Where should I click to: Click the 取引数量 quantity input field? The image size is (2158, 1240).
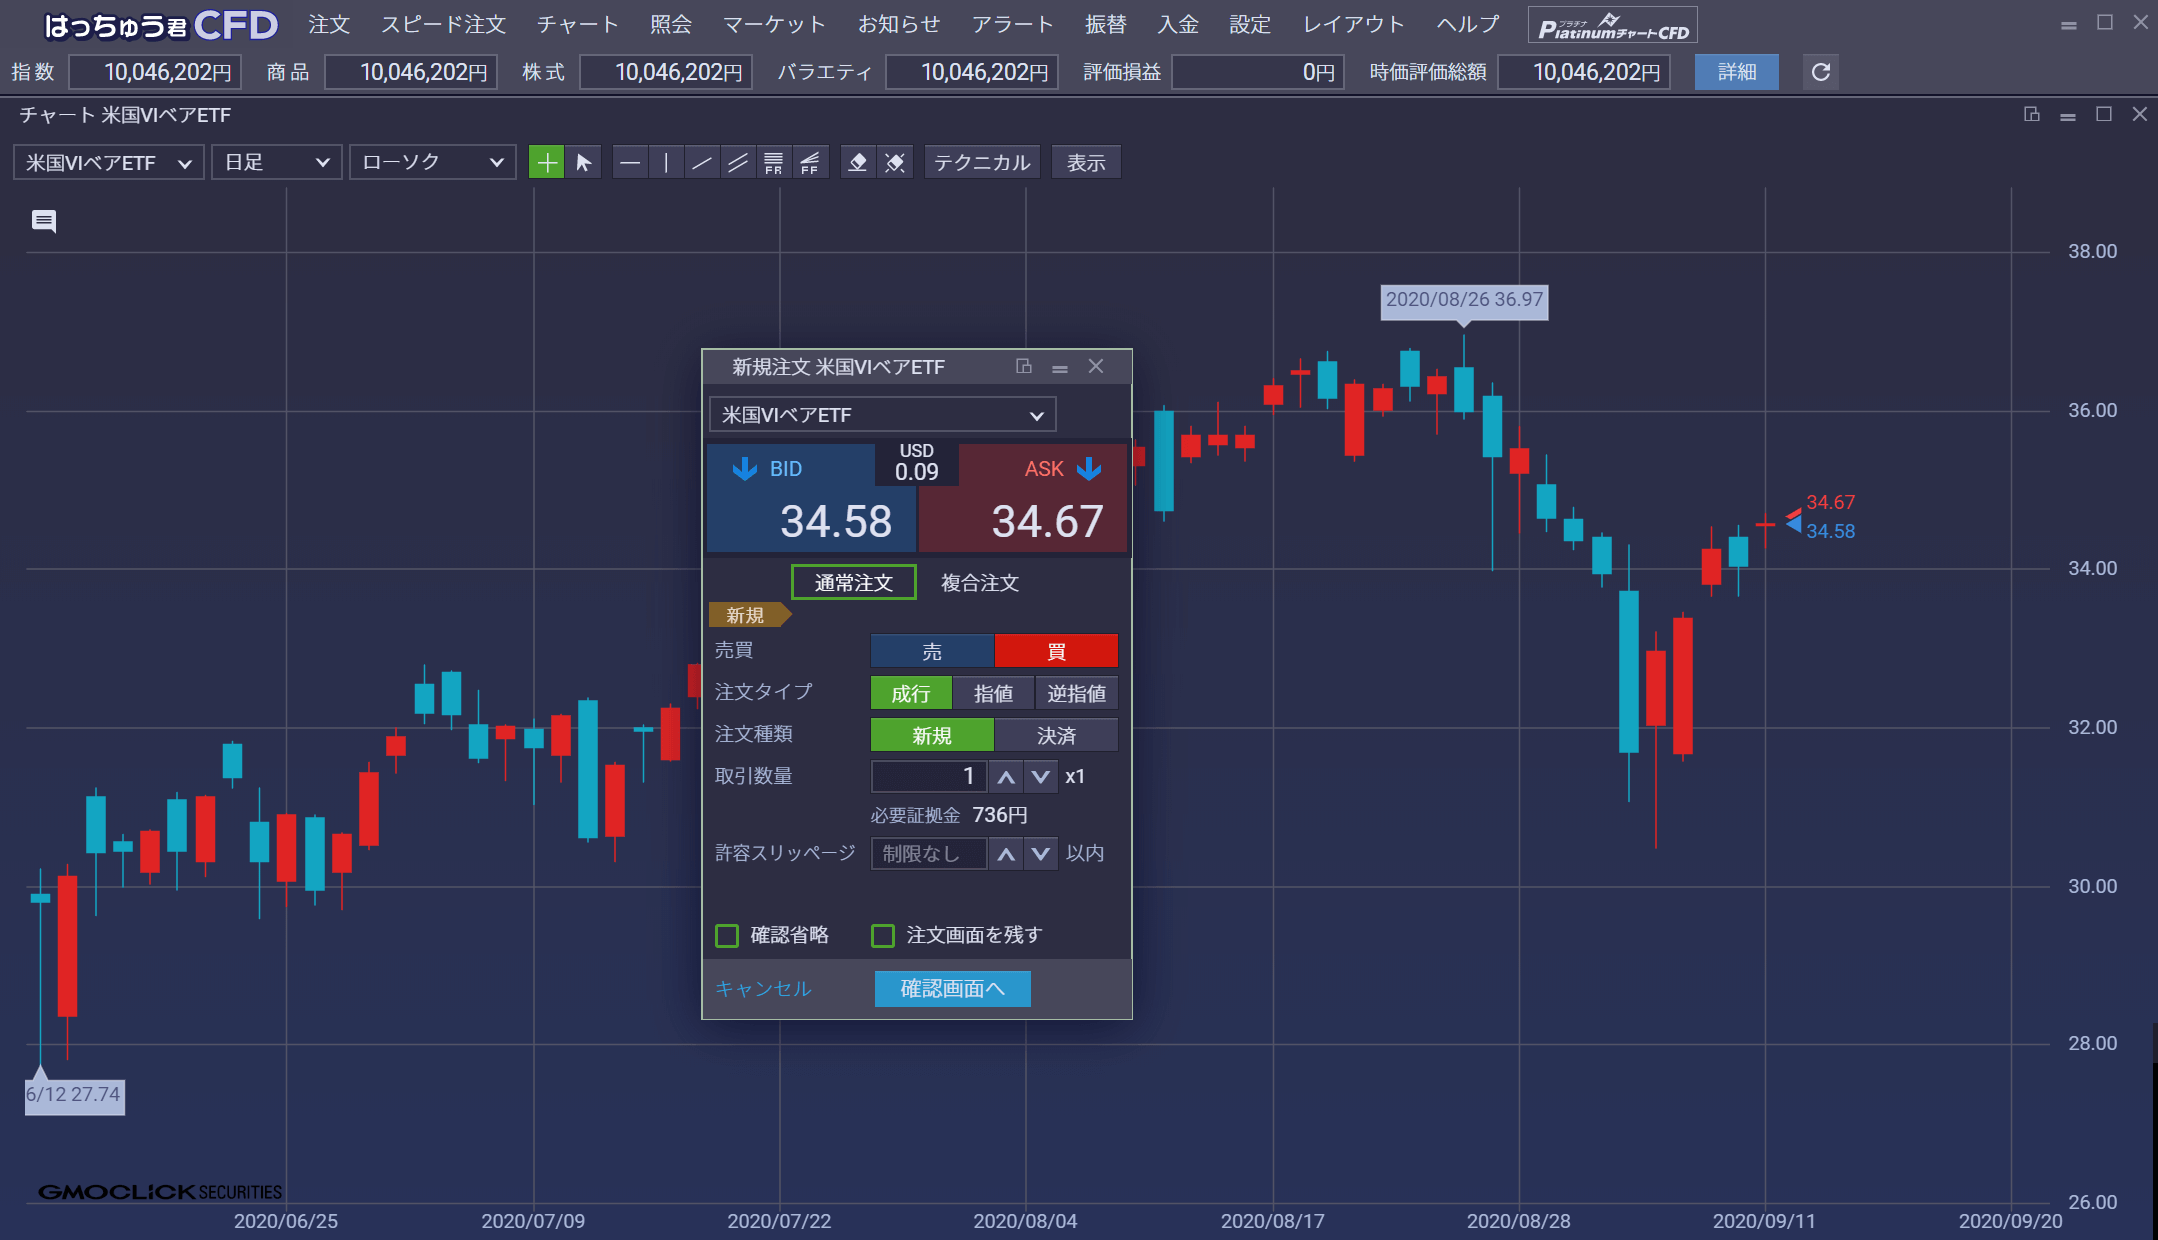point(928,776)
